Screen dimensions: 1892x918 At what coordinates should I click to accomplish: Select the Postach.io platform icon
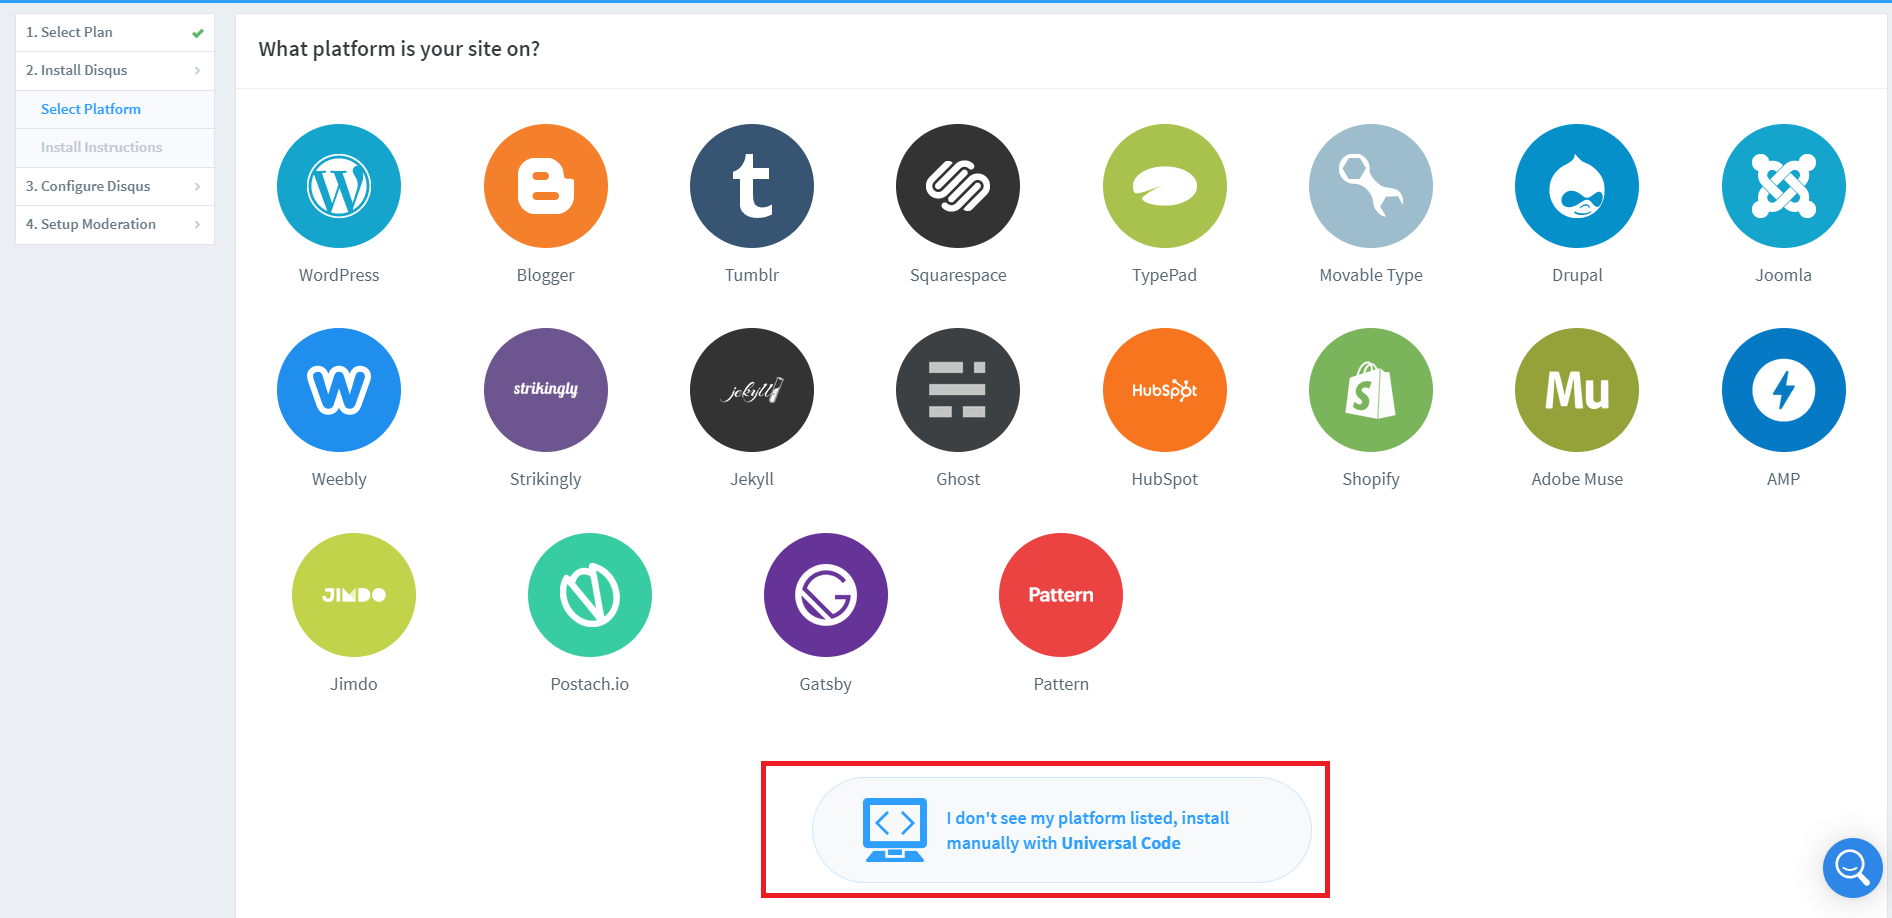590,595
